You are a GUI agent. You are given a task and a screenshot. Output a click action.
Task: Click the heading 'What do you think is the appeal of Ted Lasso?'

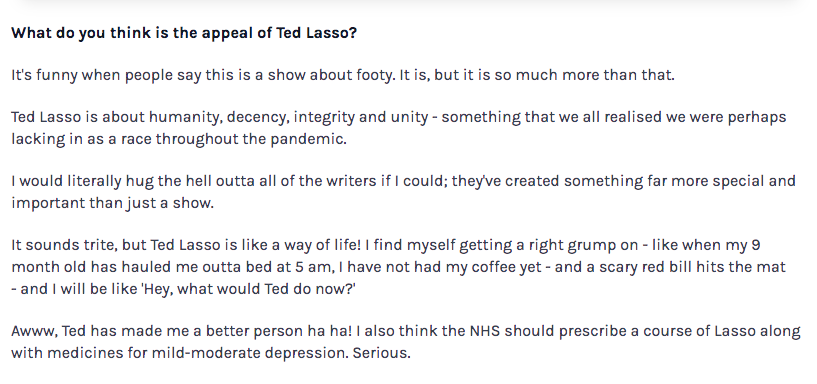tap(184, 33)
